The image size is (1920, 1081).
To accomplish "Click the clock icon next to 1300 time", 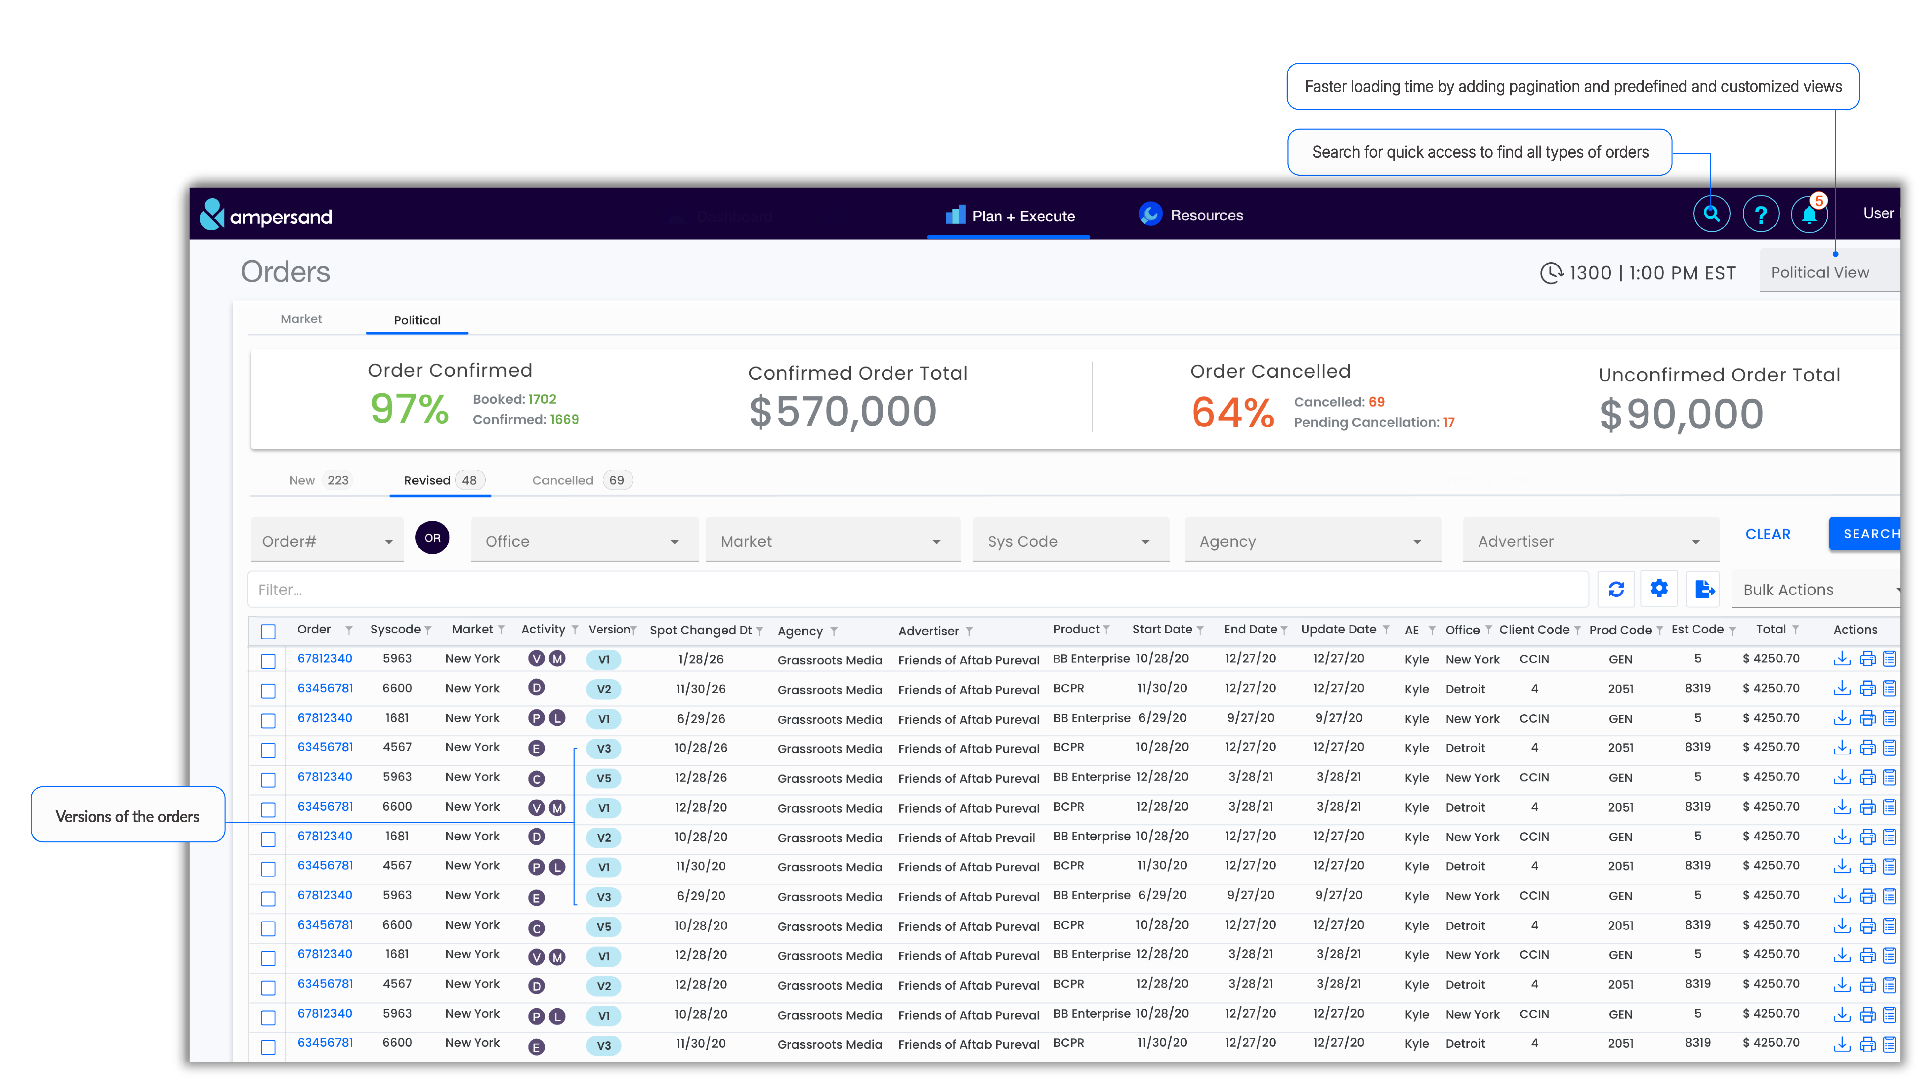I will [1551, 273].
